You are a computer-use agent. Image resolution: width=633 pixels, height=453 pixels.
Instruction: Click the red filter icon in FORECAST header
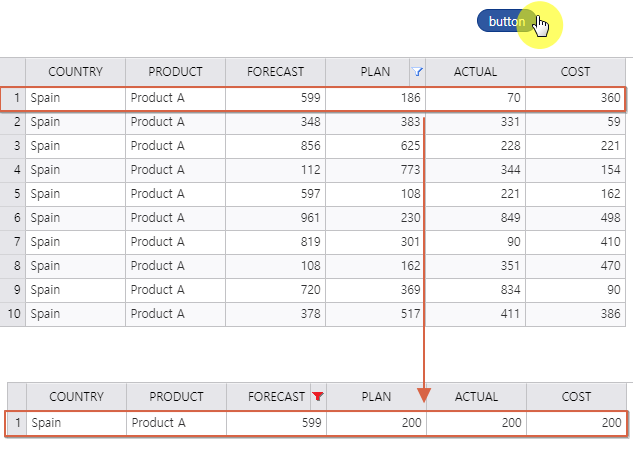tap(318, 397)
